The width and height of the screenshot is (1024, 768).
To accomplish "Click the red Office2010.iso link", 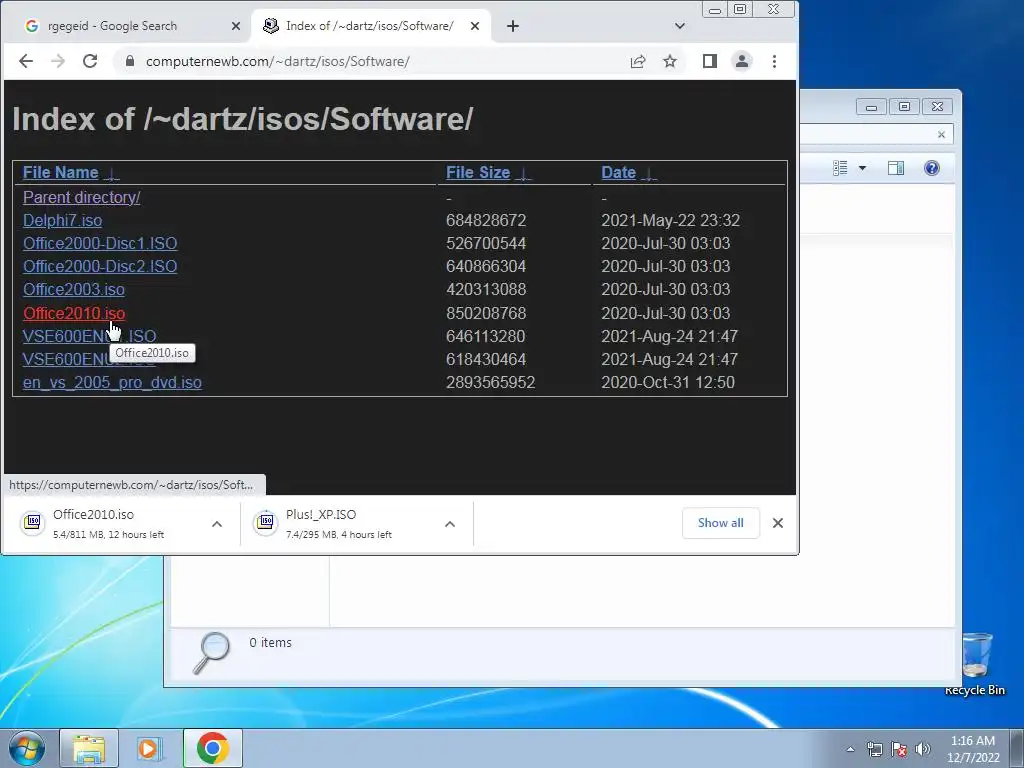I will [x=74, y=313].
